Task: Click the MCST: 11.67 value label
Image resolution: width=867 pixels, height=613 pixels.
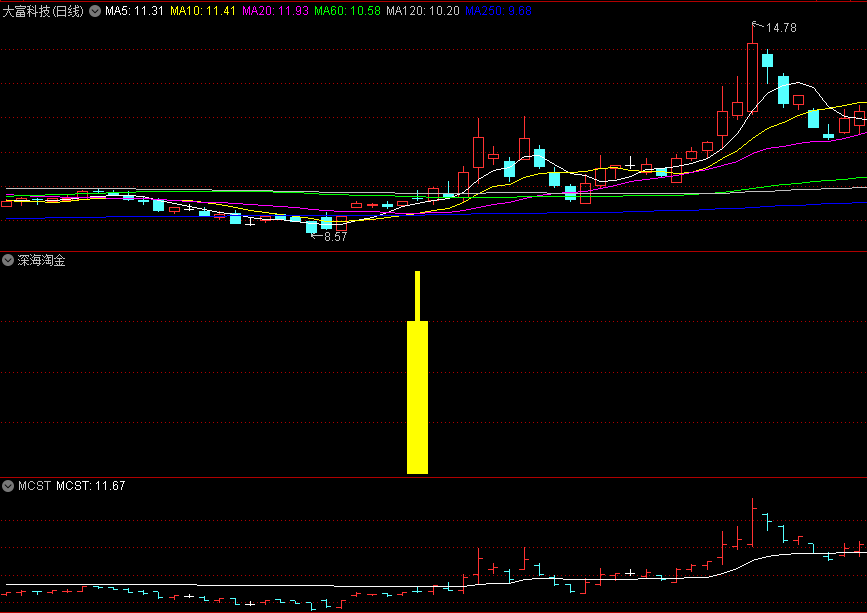Action: point(91,486)
